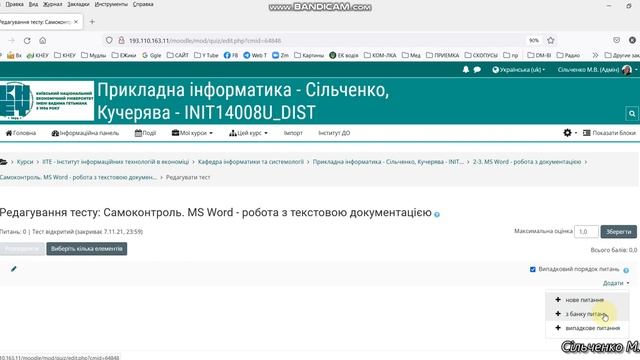Click Редагувати тест breadcrumb text
This screenshot has height=360, width=640.
coord(188,178)
